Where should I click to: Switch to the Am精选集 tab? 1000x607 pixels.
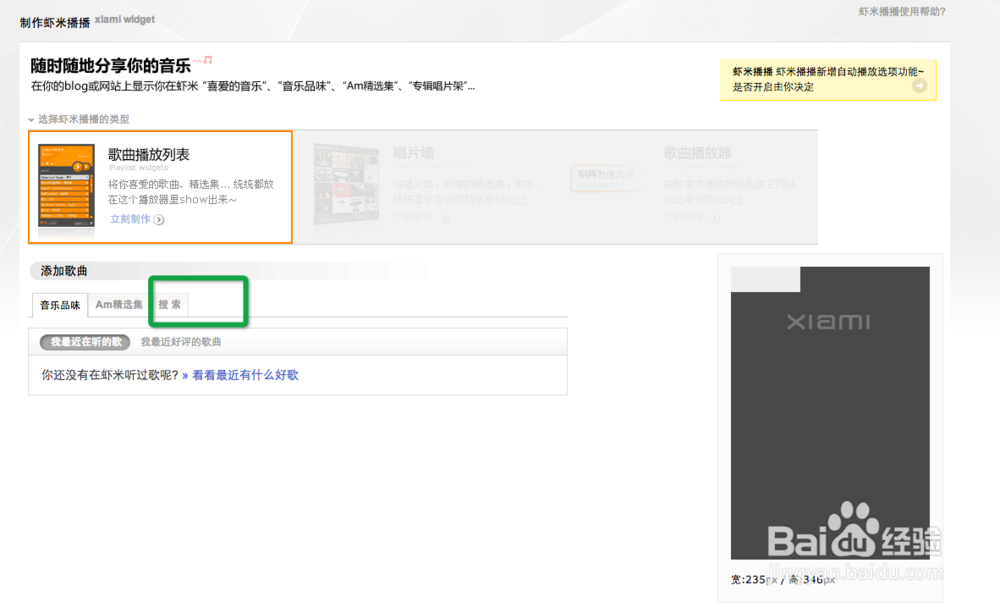[x=119, y=305]
